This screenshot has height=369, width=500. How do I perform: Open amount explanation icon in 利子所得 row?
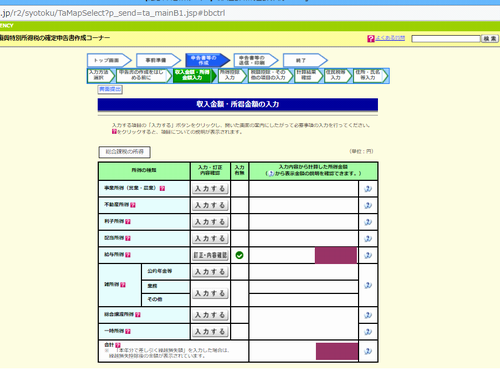click(x=368, y=222)
